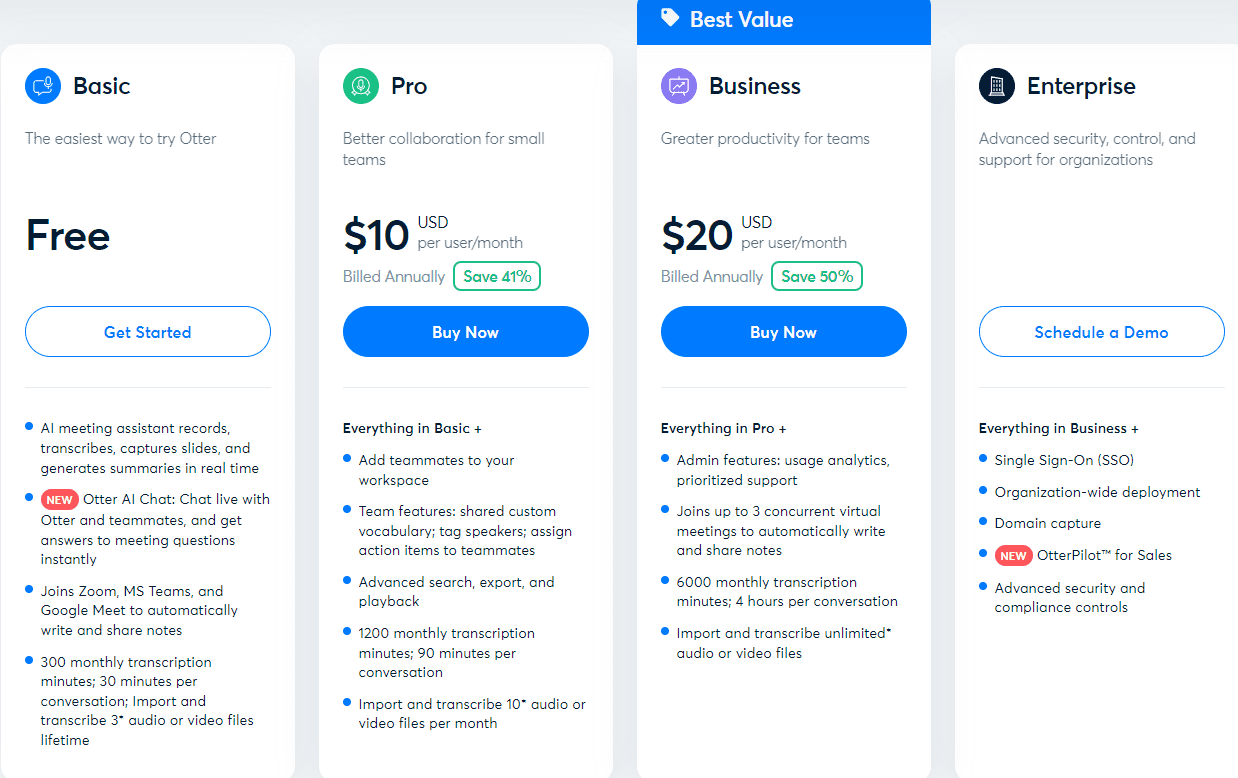
Task: Click Buy Now under the Business plan
Action: [x=784, y=332]
